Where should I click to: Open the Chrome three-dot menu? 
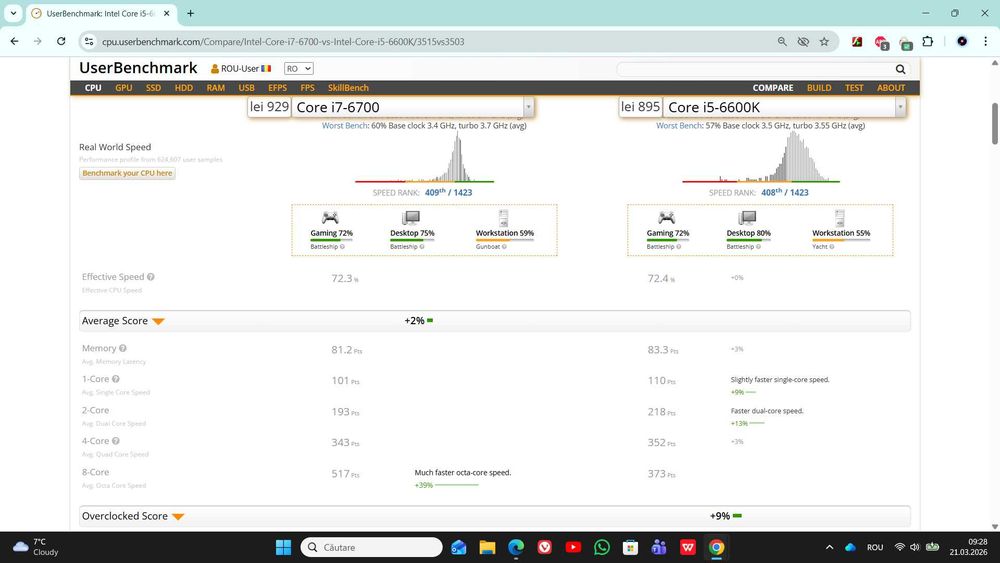[x=985, y=41]
